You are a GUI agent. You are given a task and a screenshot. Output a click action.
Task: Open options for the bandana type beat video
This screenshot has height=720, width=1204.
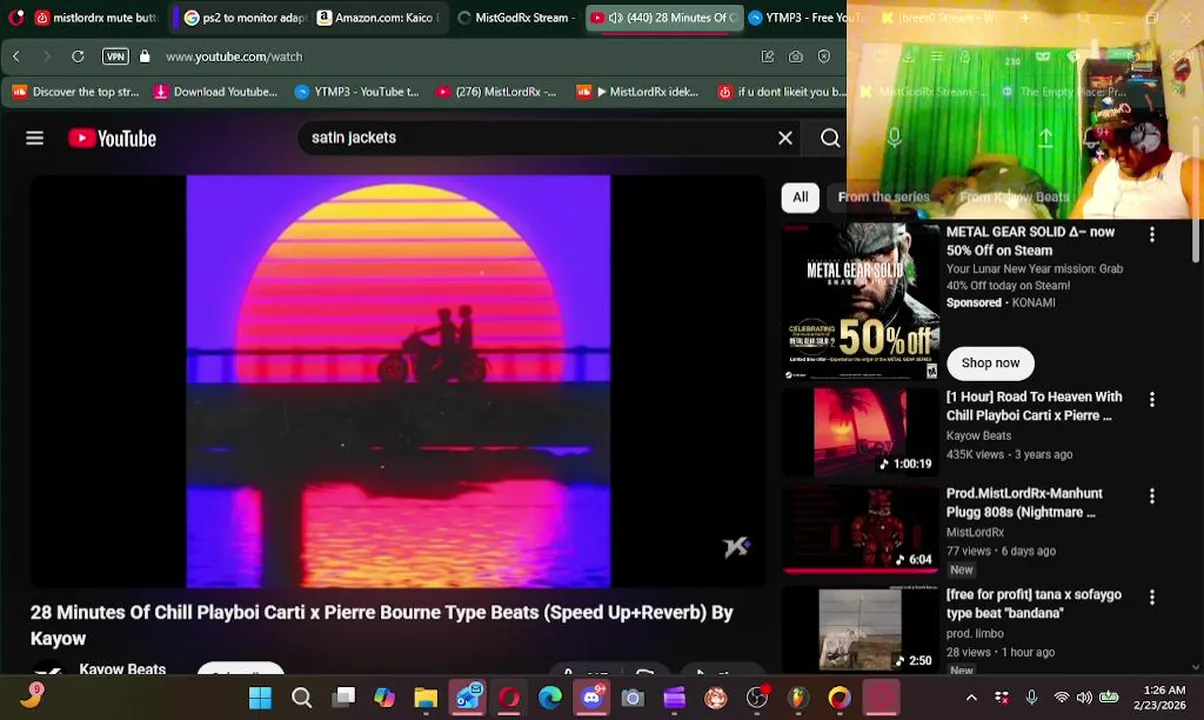[x=1152, y=597]
